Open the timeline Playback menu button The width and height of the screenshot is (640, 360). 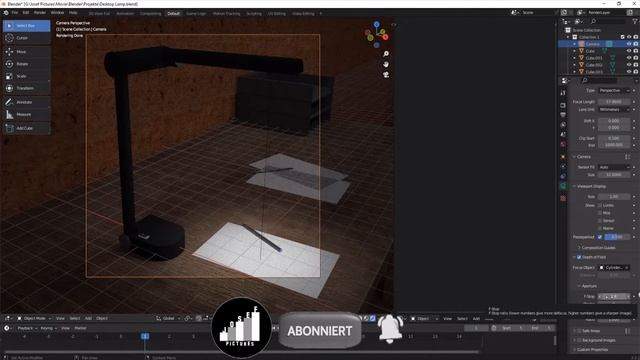pos(27,328)
